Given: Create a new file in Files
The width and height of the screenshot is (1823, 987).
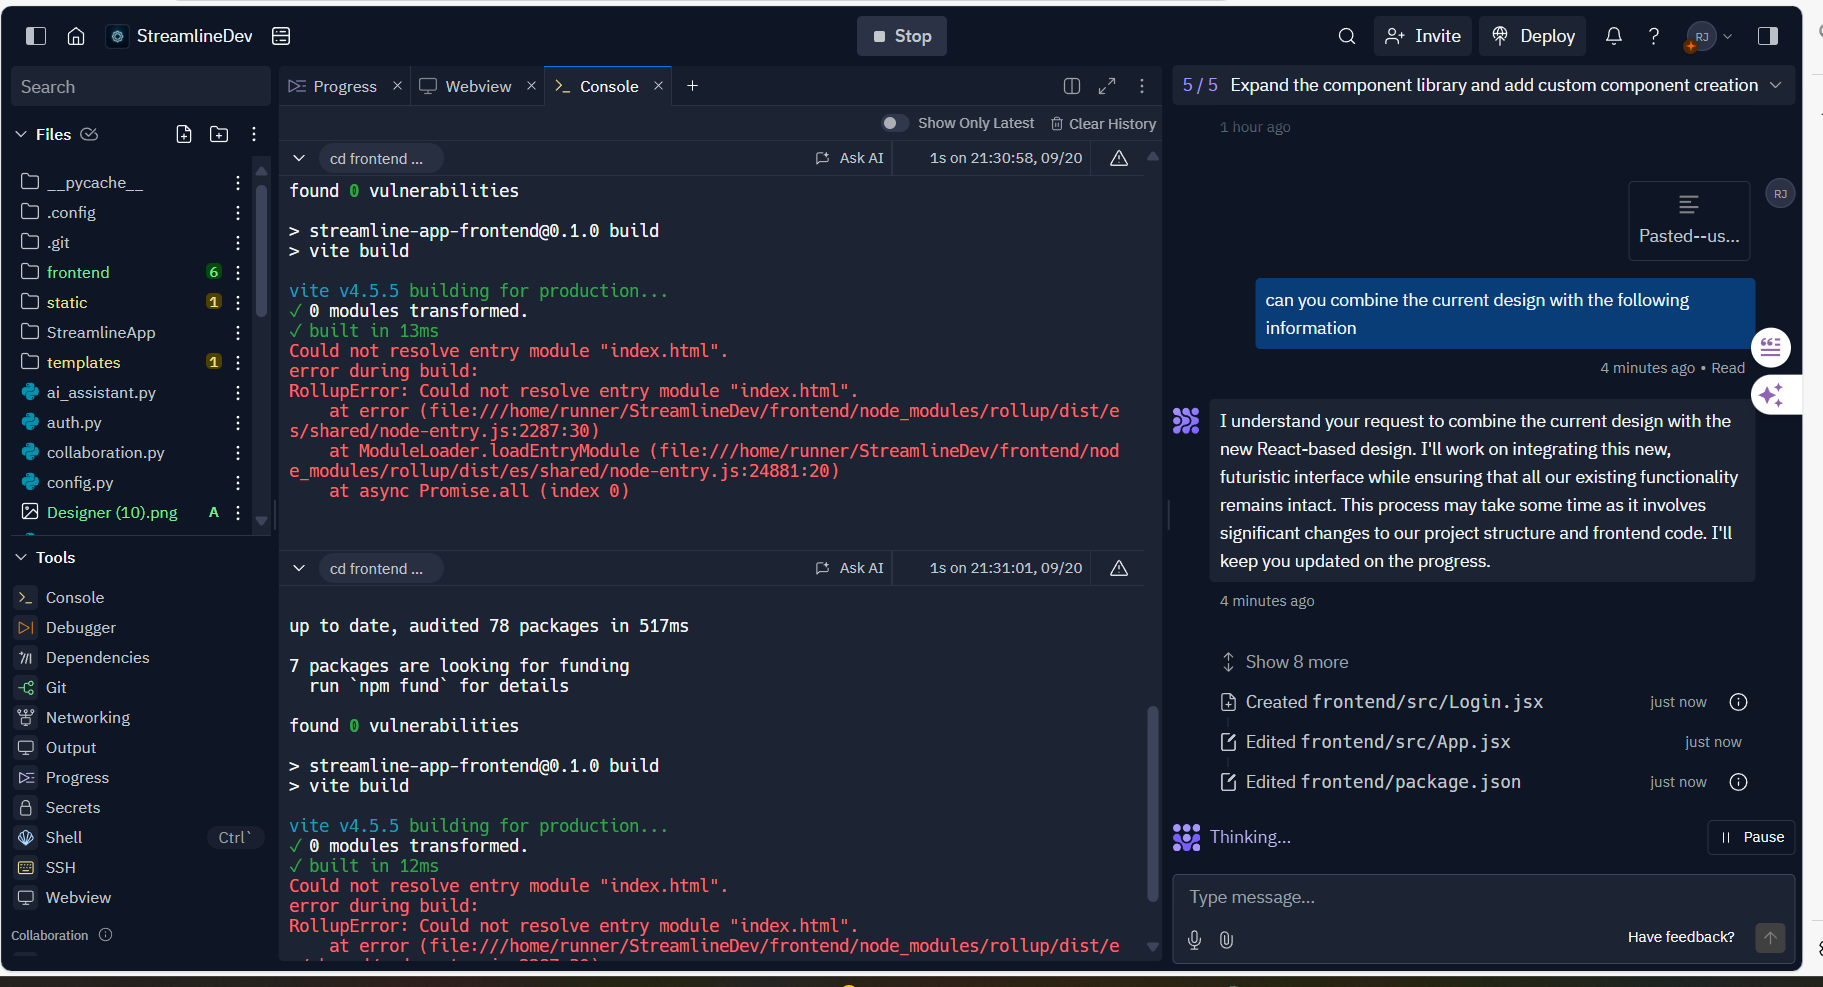Looking at the screenshot, I should [184, 134].
